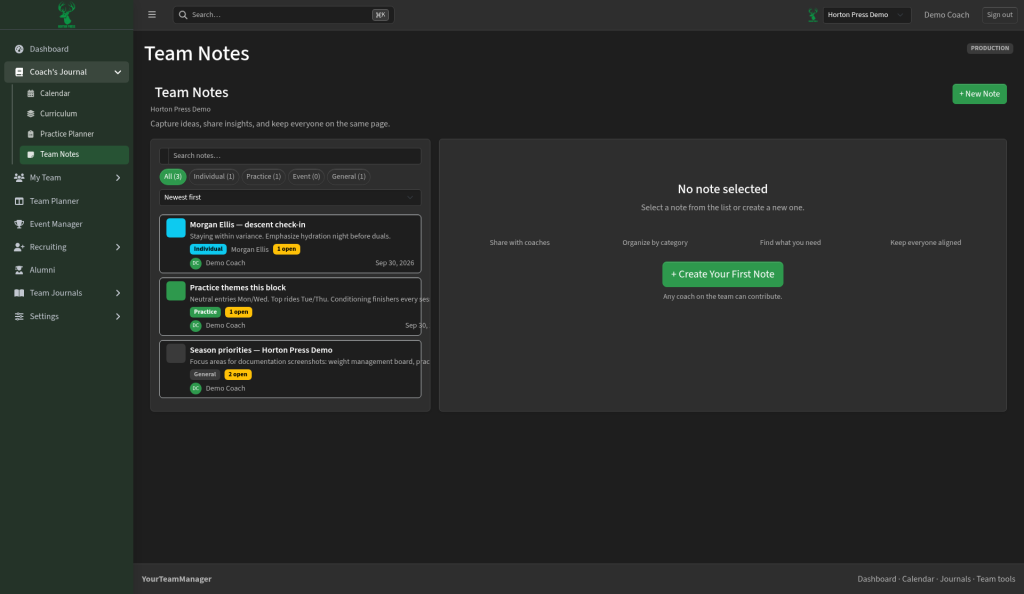Click the Team Journals book icon
The height and width of the screenshot is (594, 1024).
coord(19,293)
